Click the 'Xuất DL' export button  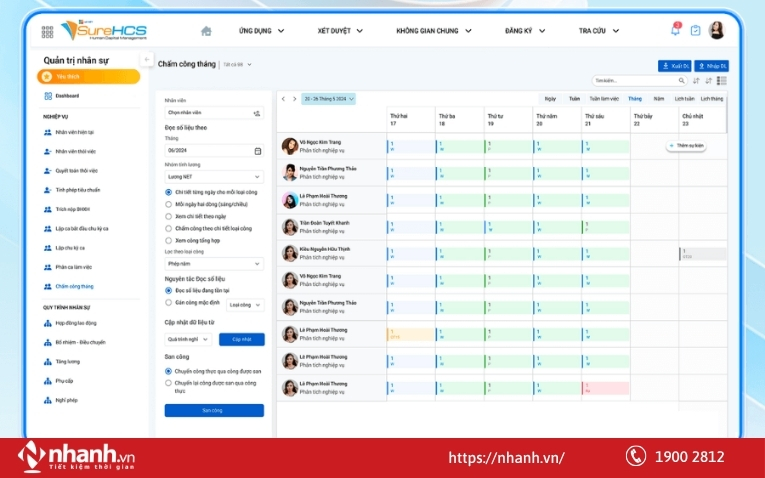coord(675,66)
